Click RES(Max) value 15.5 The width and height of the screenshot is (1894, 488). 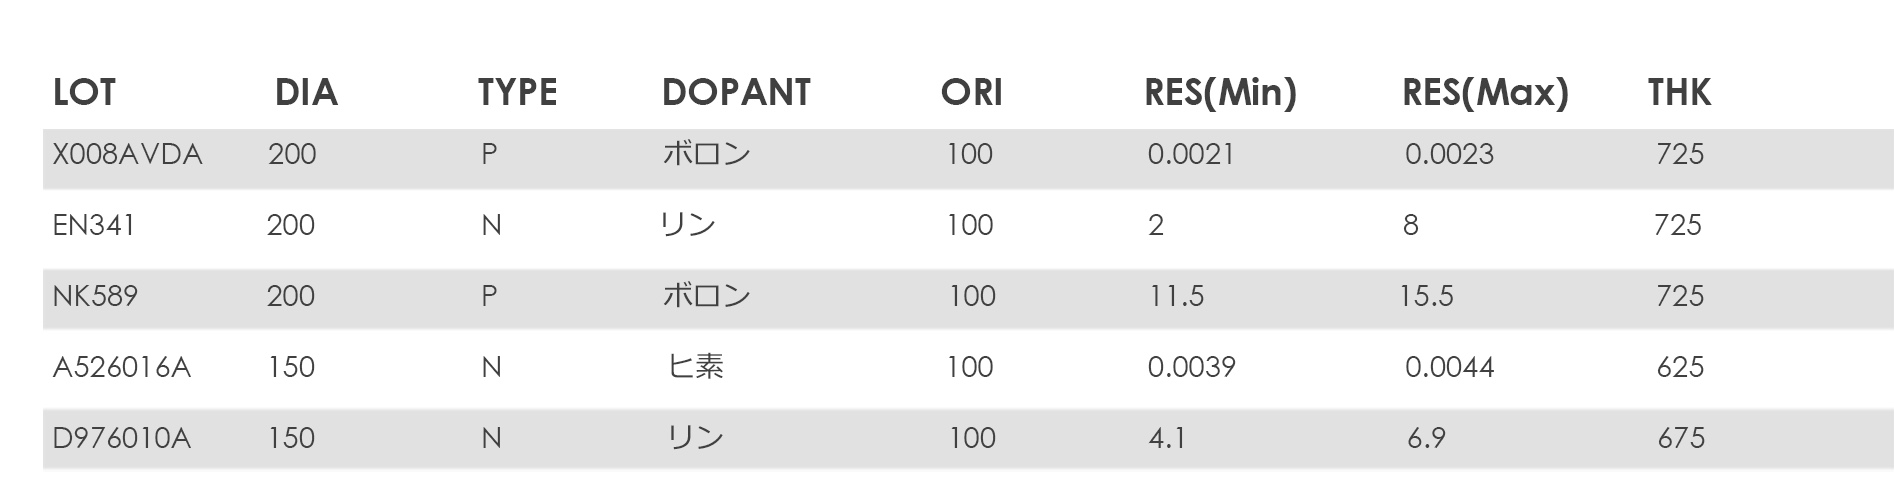click(1426, 296)
